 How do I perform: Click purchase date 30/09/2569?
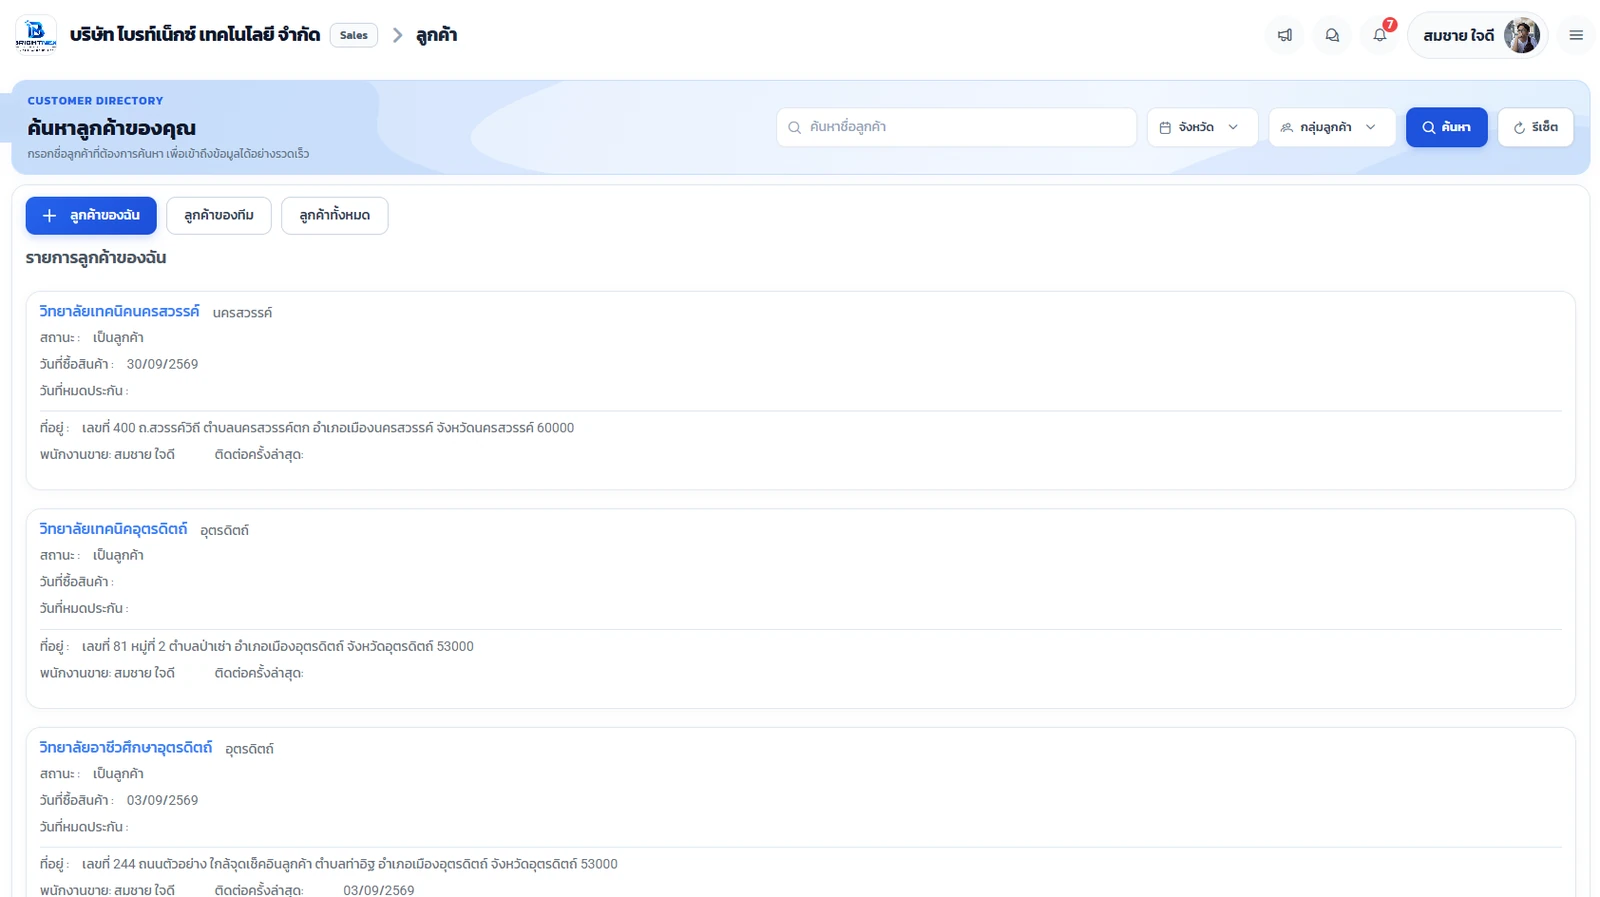coord(162,364)
